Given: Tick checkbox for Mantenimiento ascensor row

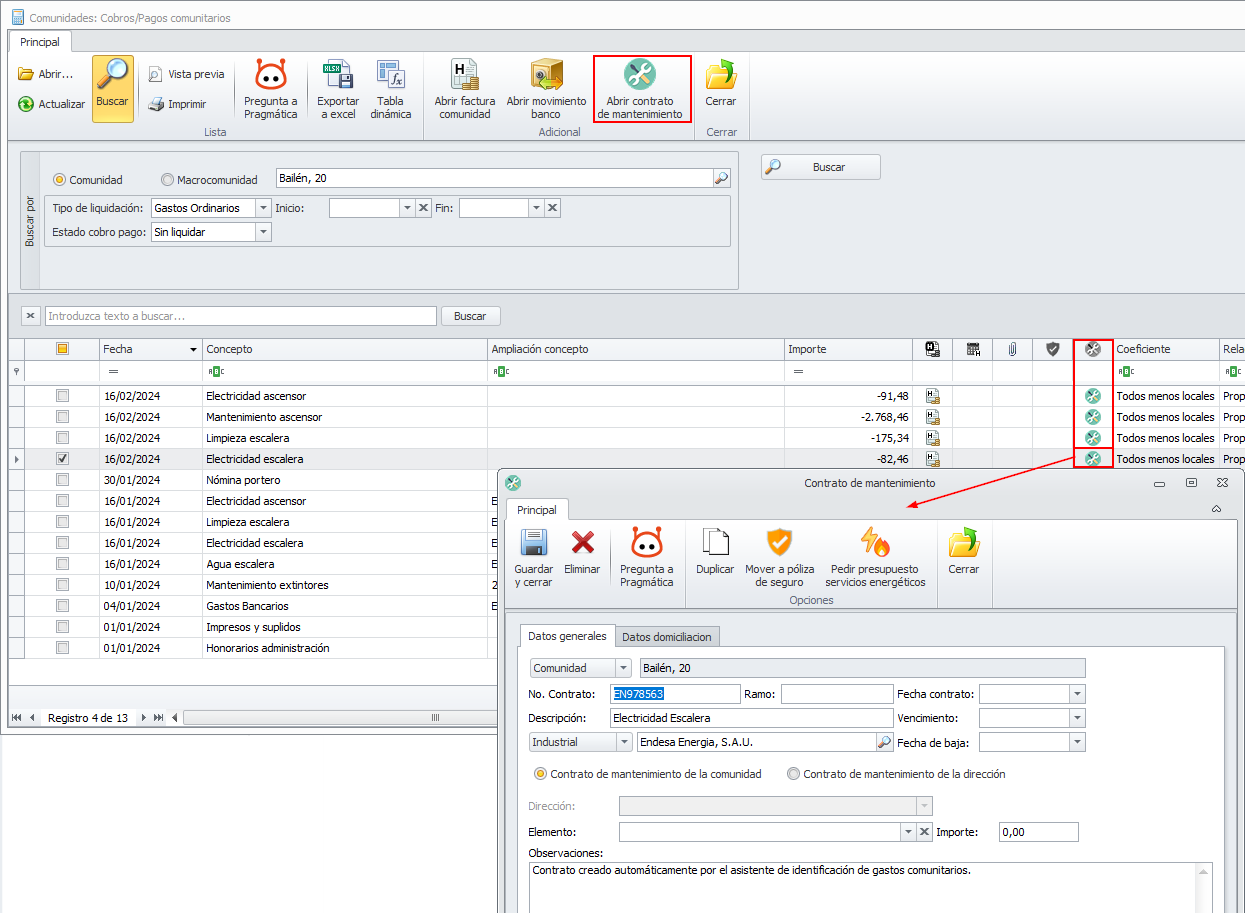Looking at the screenshot, I should click(x=63, y=417).
